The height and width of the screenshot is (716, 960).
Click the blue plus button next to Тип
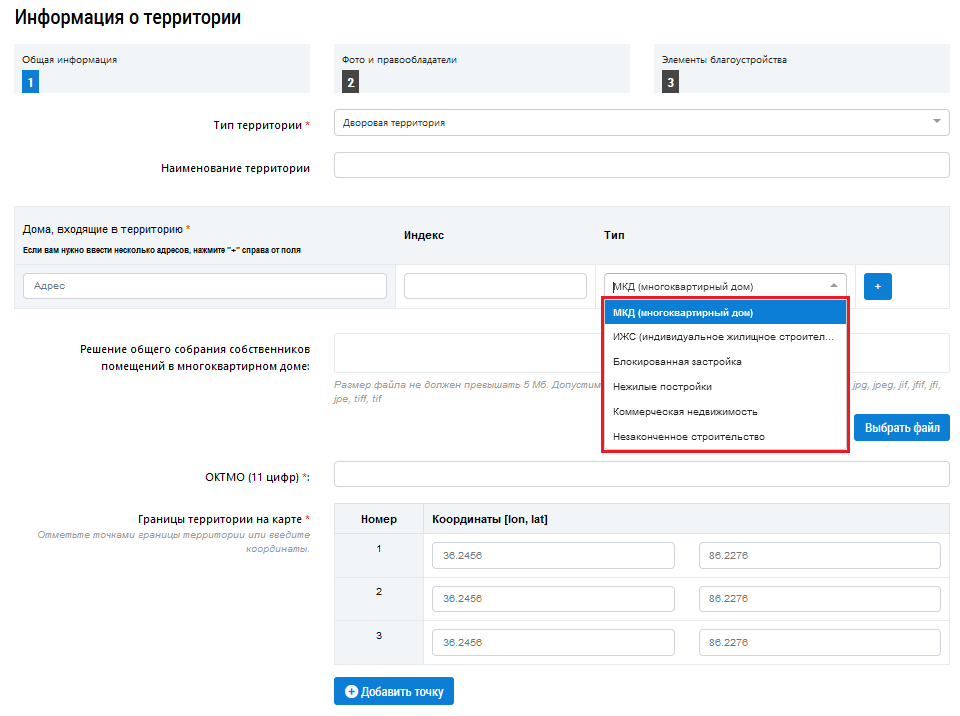pyautogui.click(x=877, y=286)
